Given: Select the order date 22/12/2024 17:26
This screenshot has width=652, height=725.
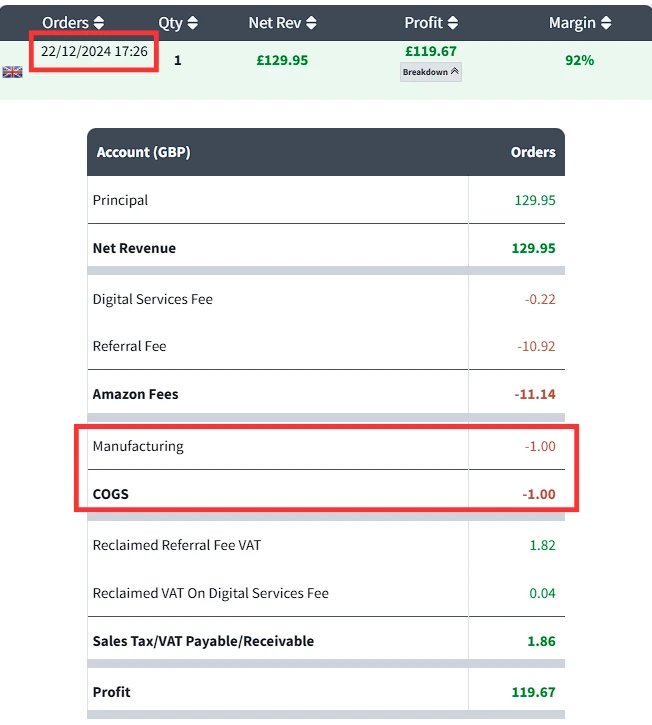Looking at the screenshot, I should 94,51.
